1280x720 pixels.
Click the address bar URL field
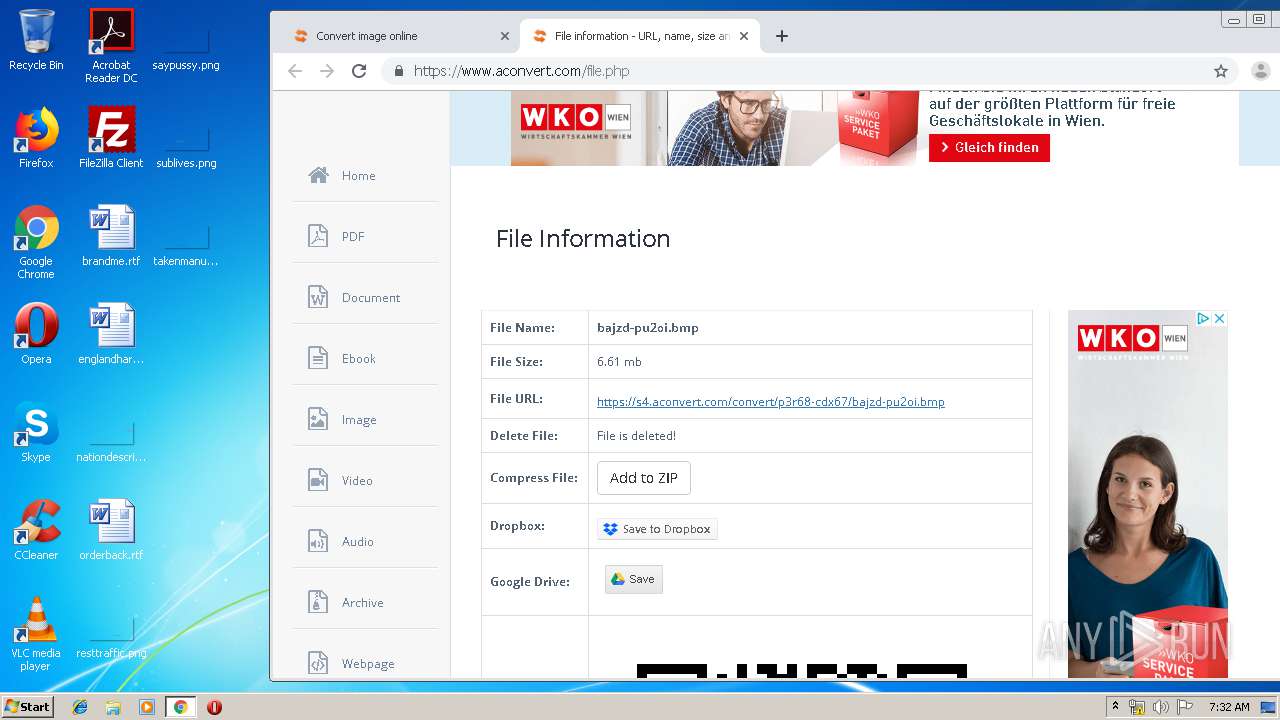pos(800,71)
